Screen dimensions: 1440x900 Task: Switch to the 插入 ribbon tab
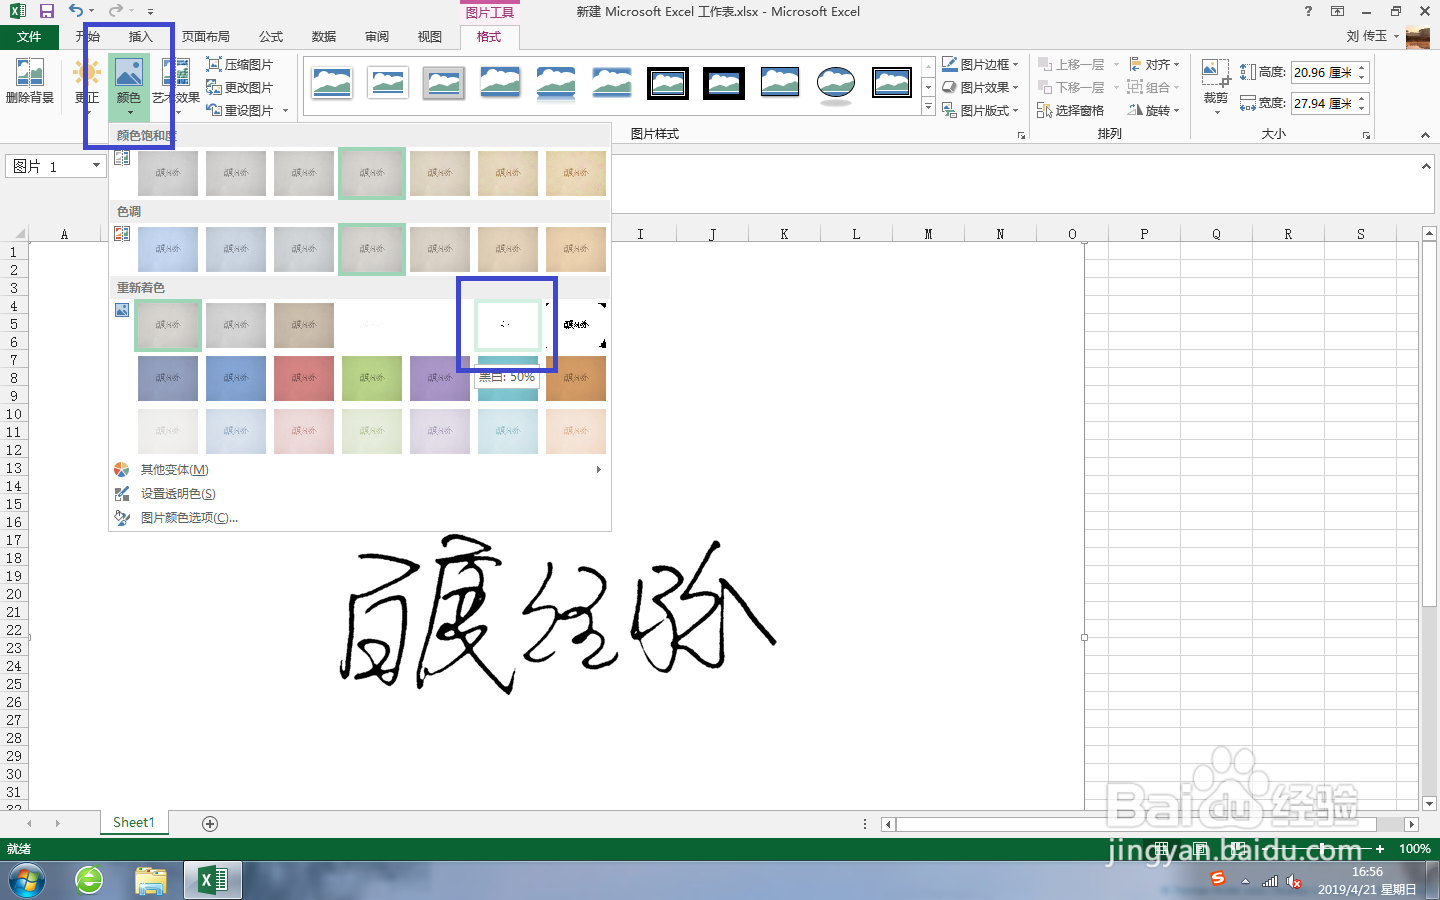140,36
